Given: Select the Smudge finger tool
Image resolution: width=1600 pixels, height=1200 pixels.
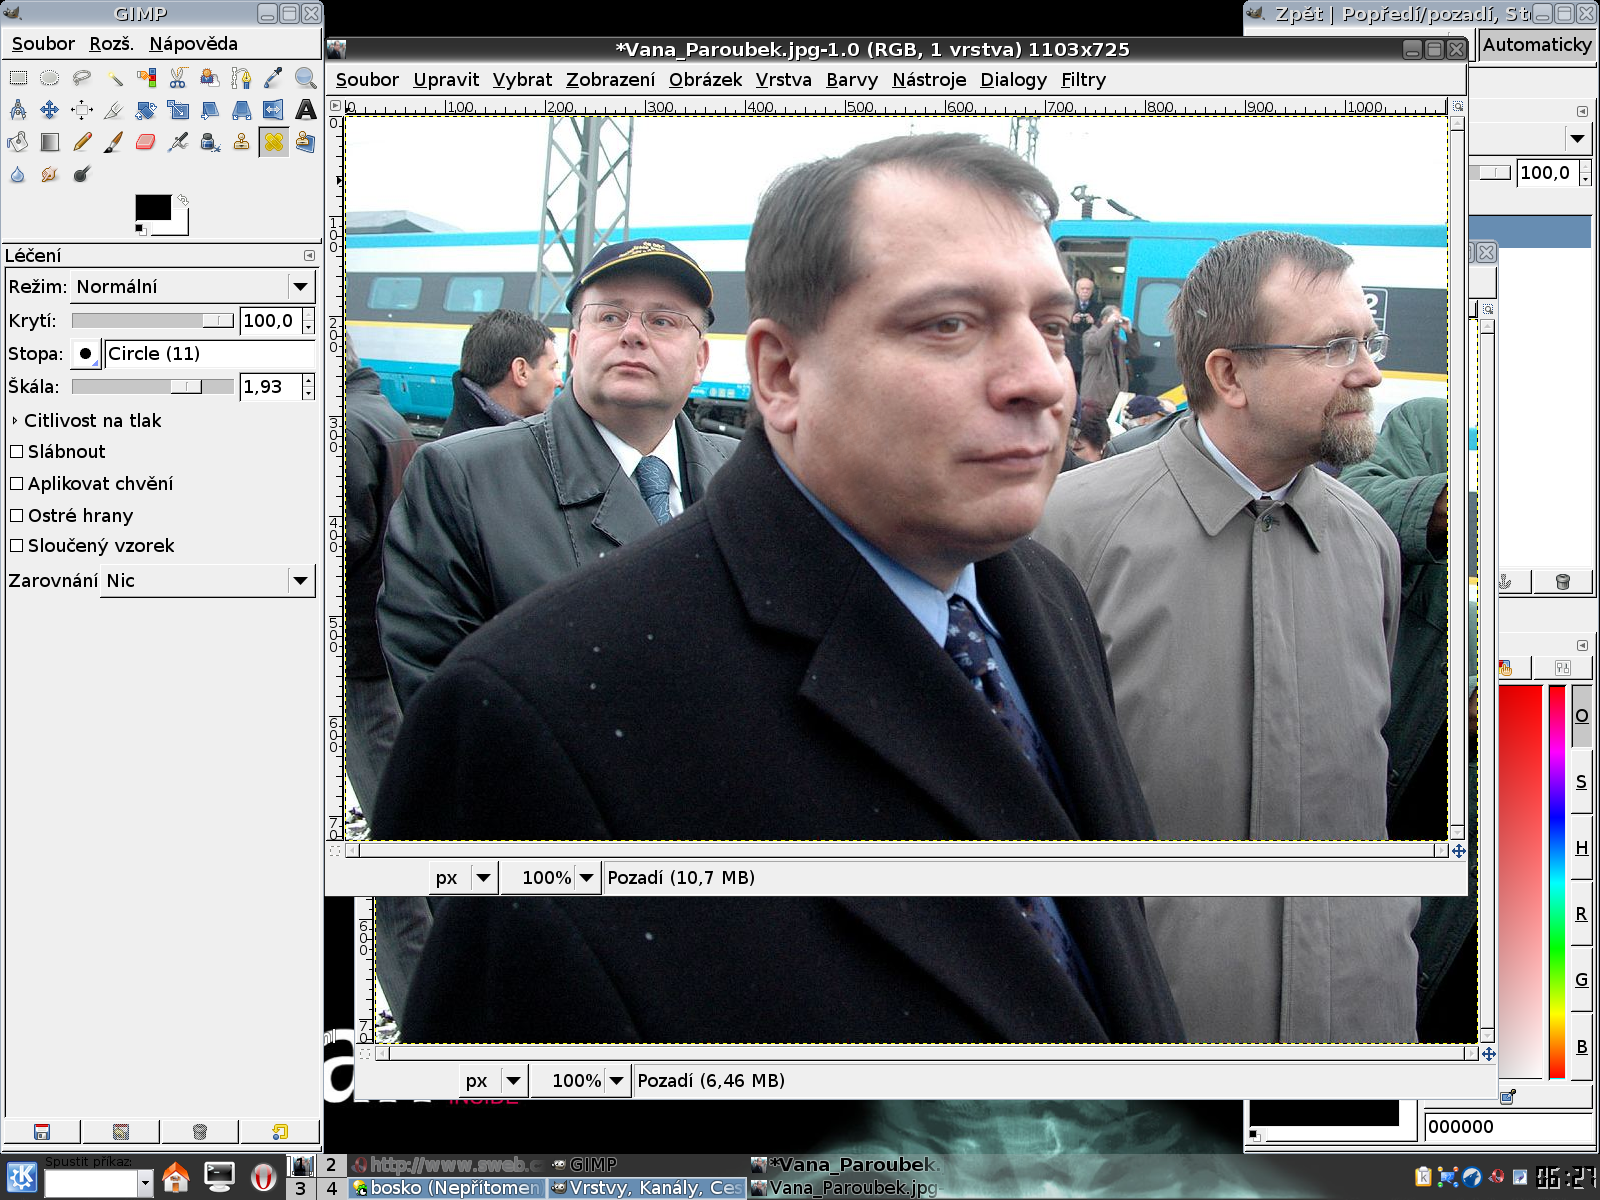Looking at the screenshot, I should point(50,174).
